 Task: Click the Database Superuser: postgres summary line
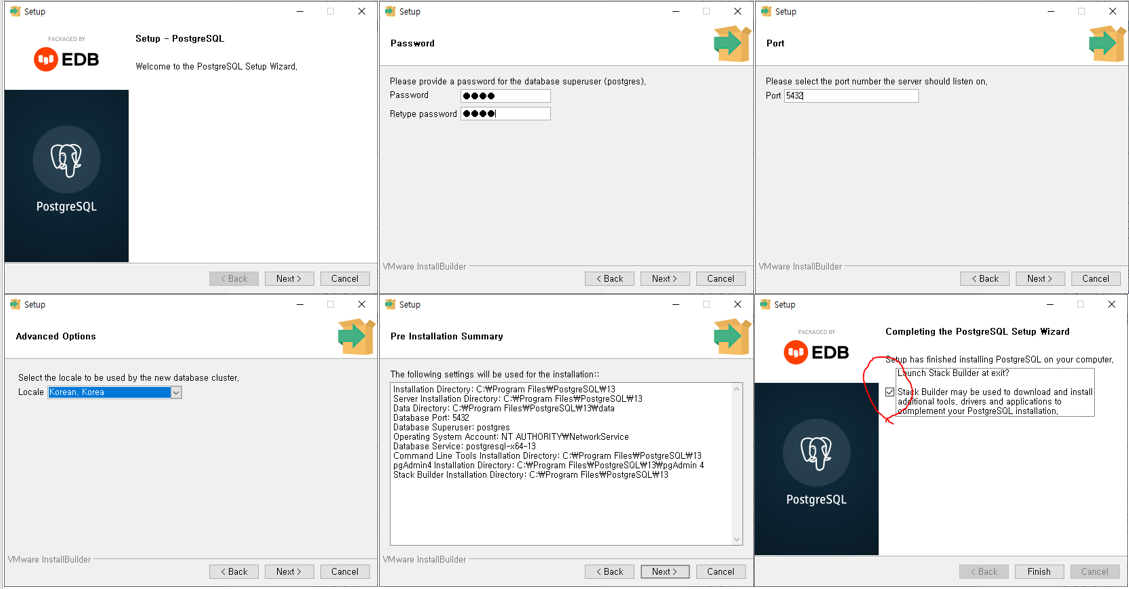coord(451,427)
